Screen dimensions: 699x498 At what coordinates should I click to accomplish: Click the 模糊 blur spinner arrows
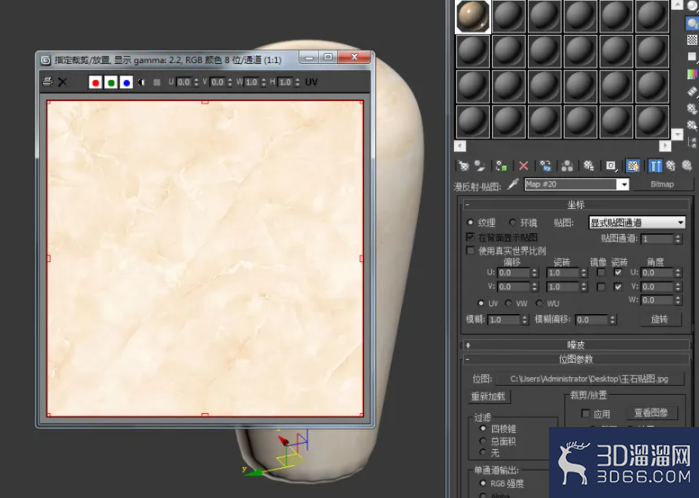(x=524, y=320)
